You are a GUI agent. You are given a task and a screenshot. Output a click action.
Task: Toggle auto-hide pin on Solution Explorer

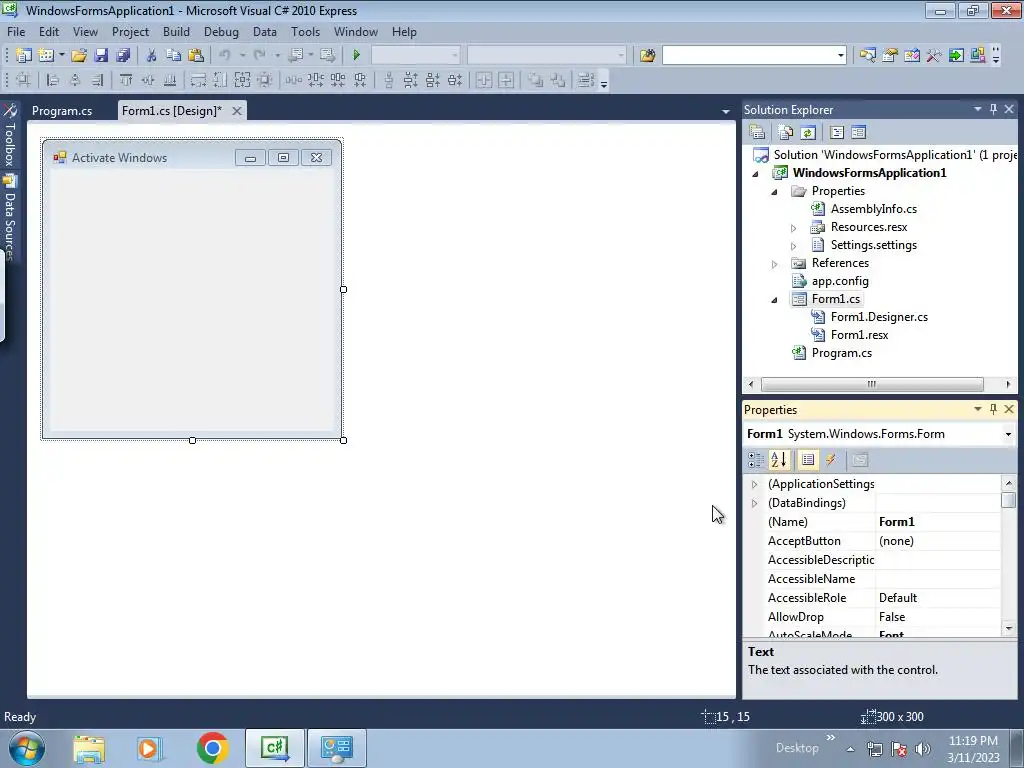pos(993,109)
